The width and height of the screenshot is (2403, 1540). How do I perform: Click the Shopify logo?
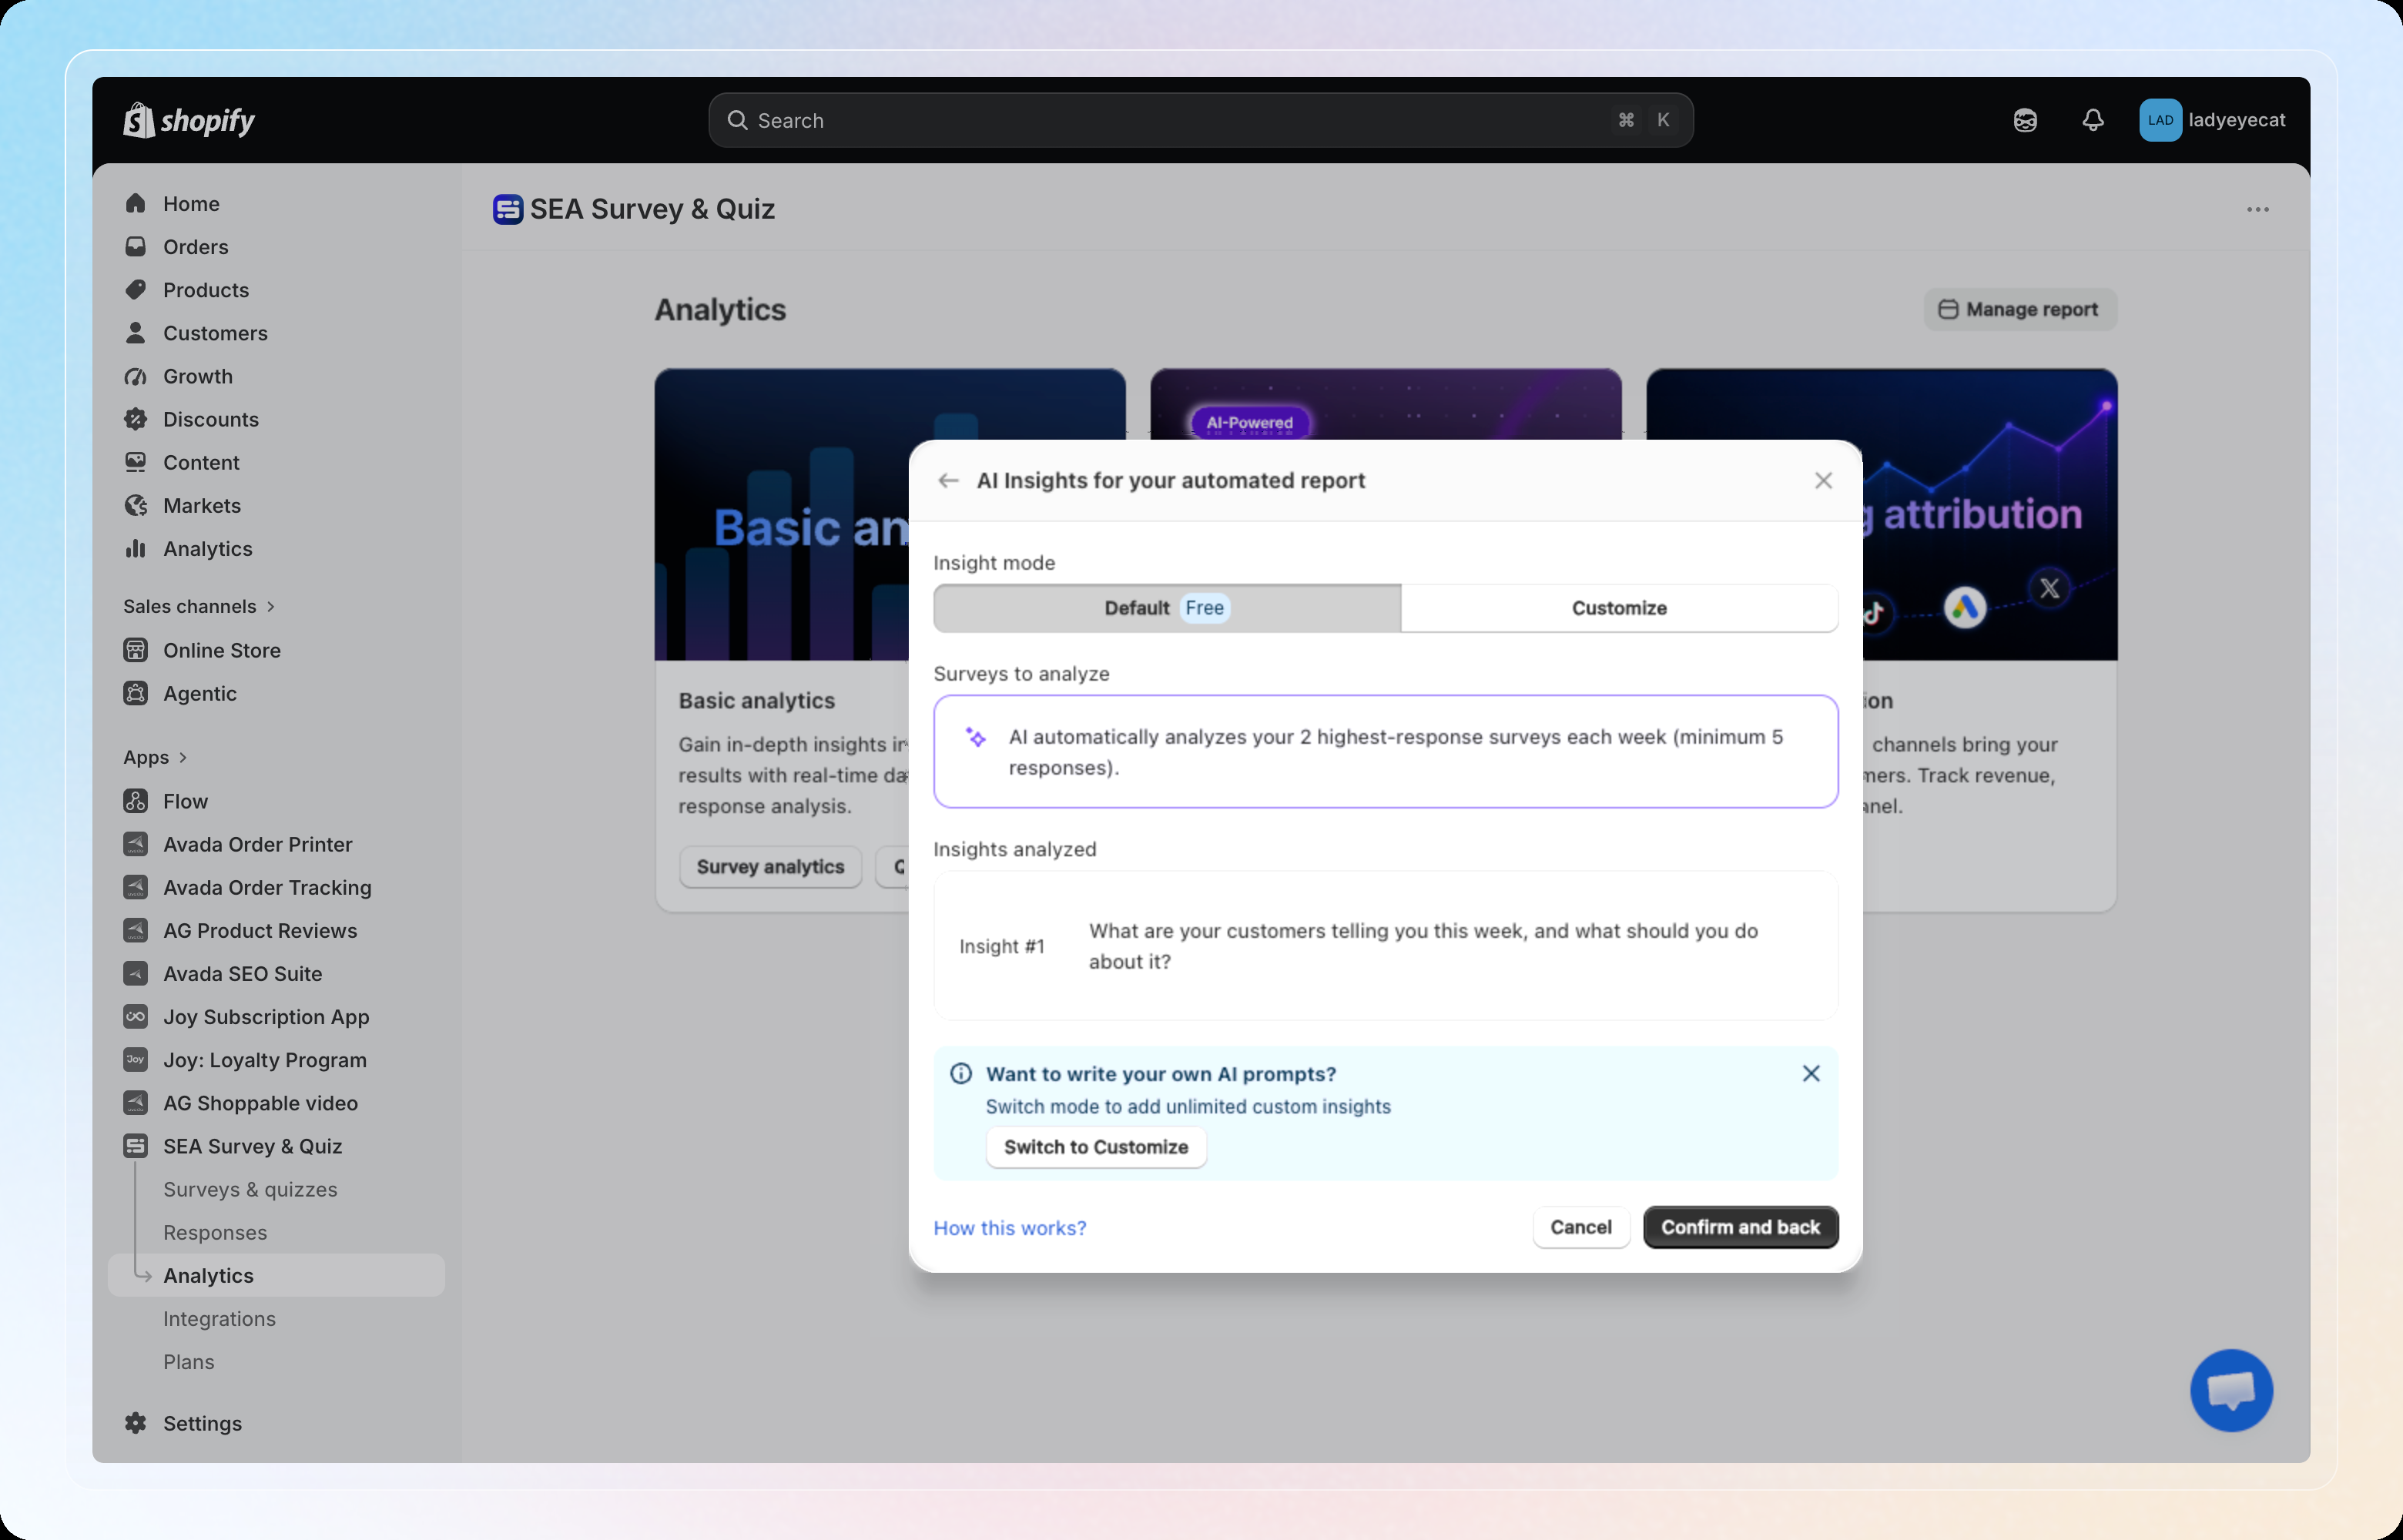[189, 120]
